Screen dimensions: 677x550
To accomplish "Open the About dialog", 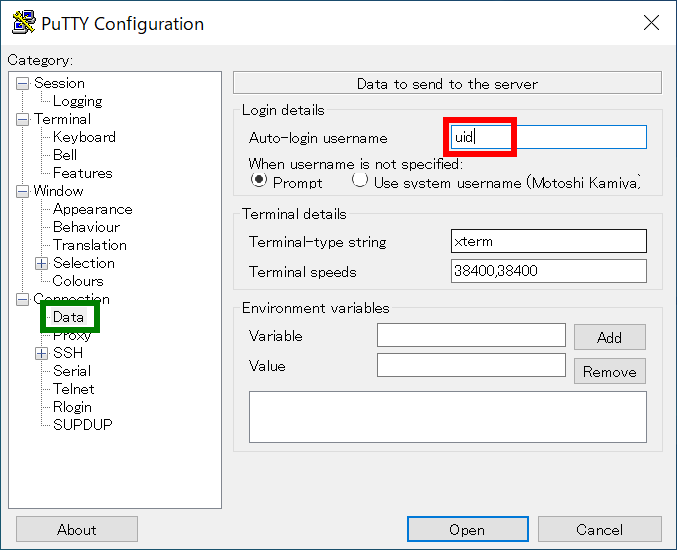I will [x=77, y=529].
